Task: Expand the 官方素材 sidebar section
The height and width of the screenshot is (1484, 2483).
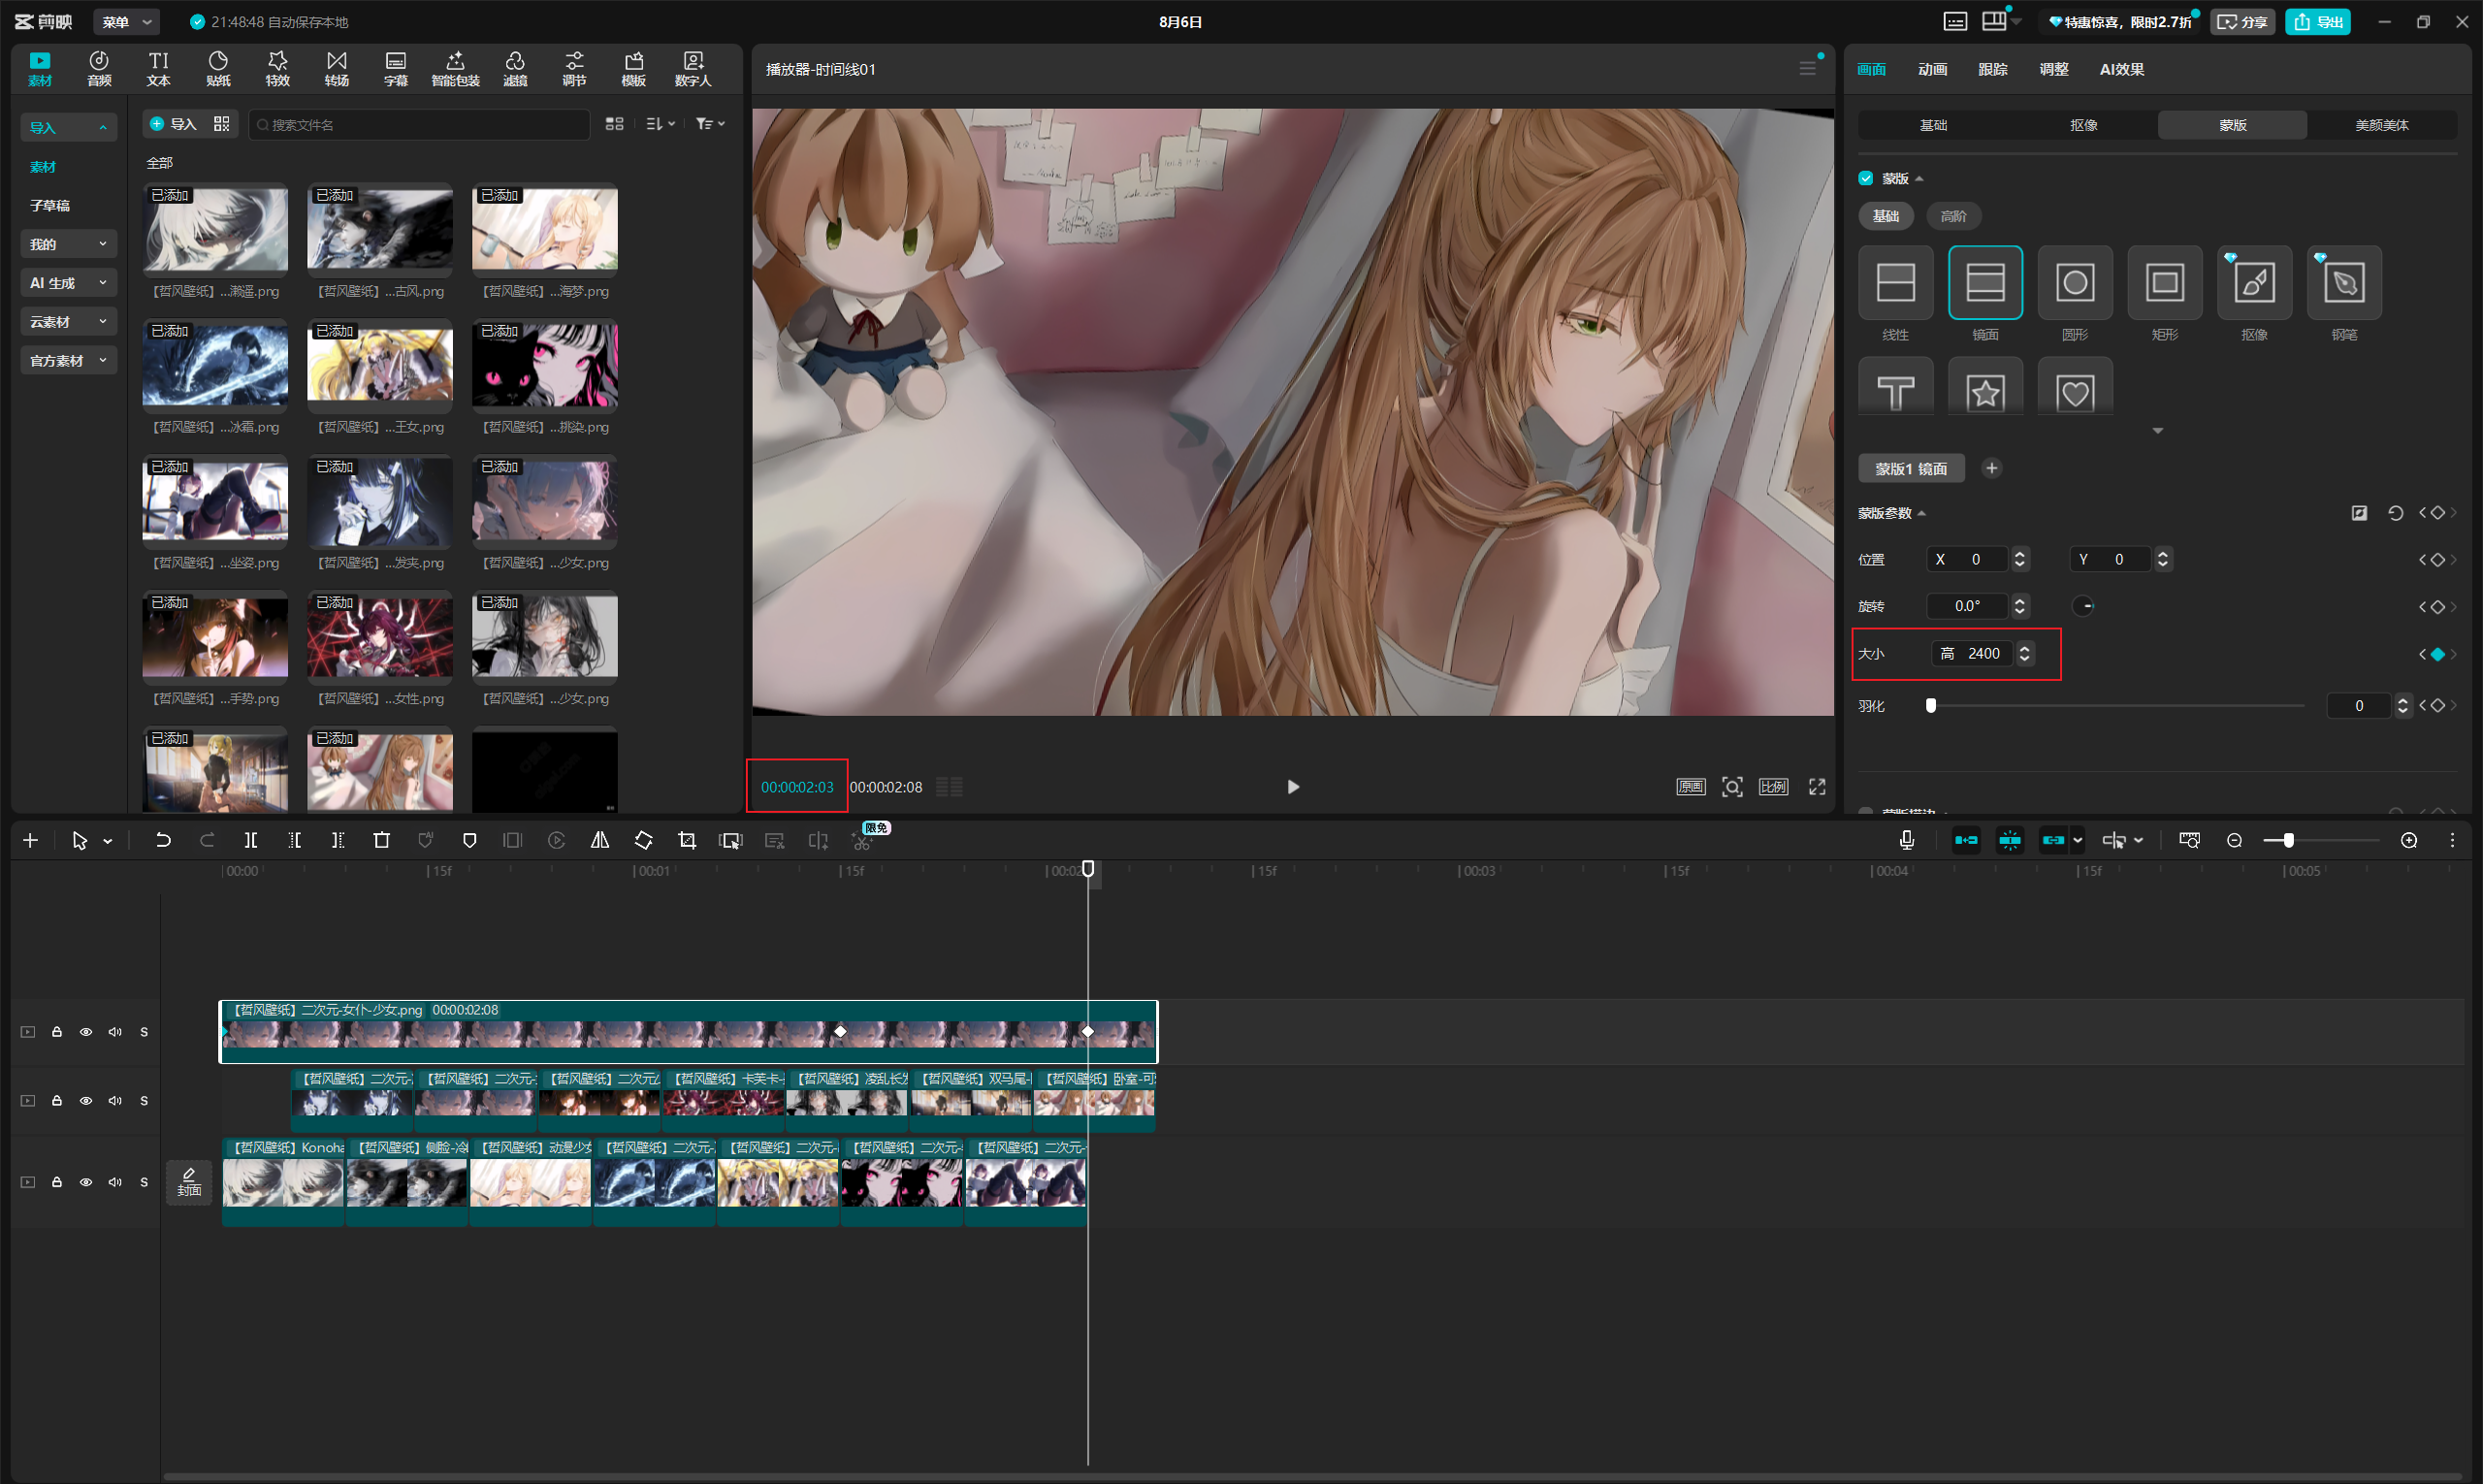Action: tap(69, 361)
